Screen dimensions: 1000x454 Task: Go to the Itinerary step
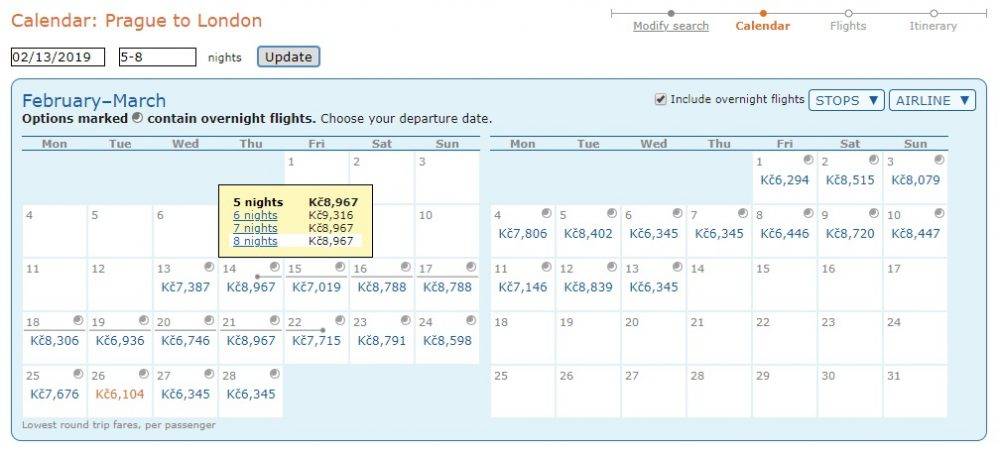[932, 26]
